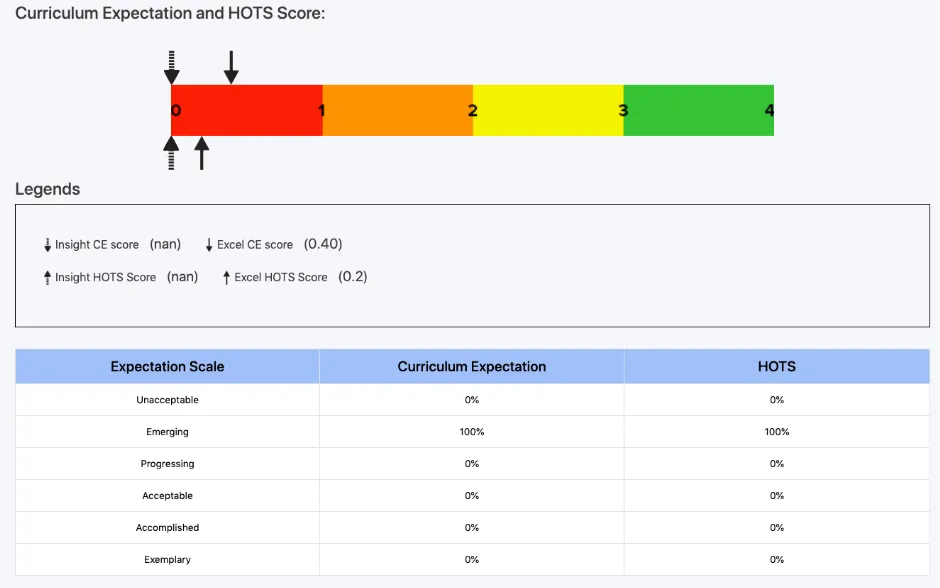Select the red band between 0 and 1
The height and width of the screenshot is (588, 940).
pyautogui.click(x=245, y=110)
